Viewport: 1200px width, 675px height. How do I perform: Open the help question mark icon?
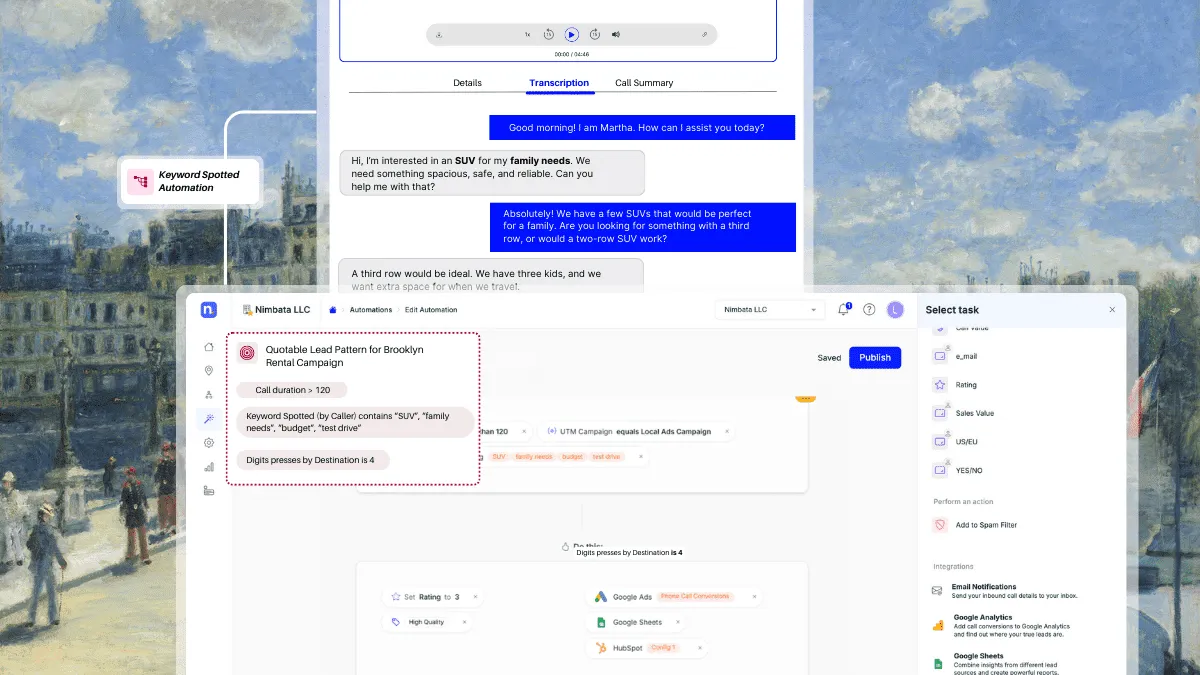869,310
